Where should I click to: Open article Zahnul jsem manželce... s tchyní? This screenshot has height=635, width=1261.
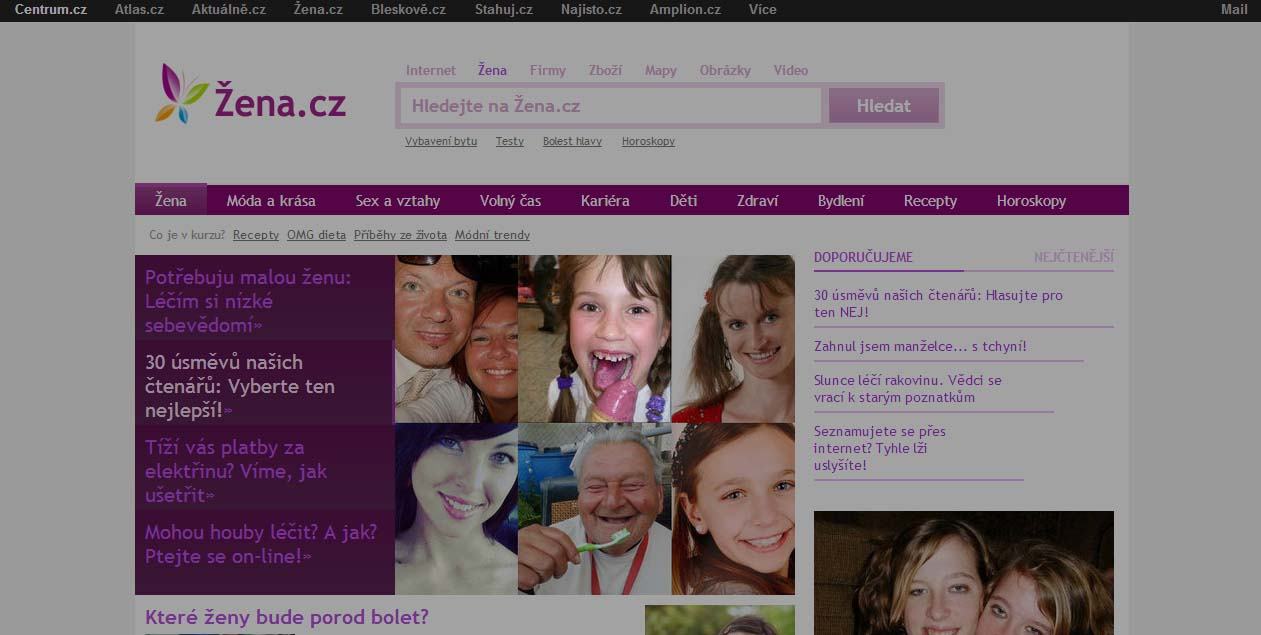coord(920,347)
